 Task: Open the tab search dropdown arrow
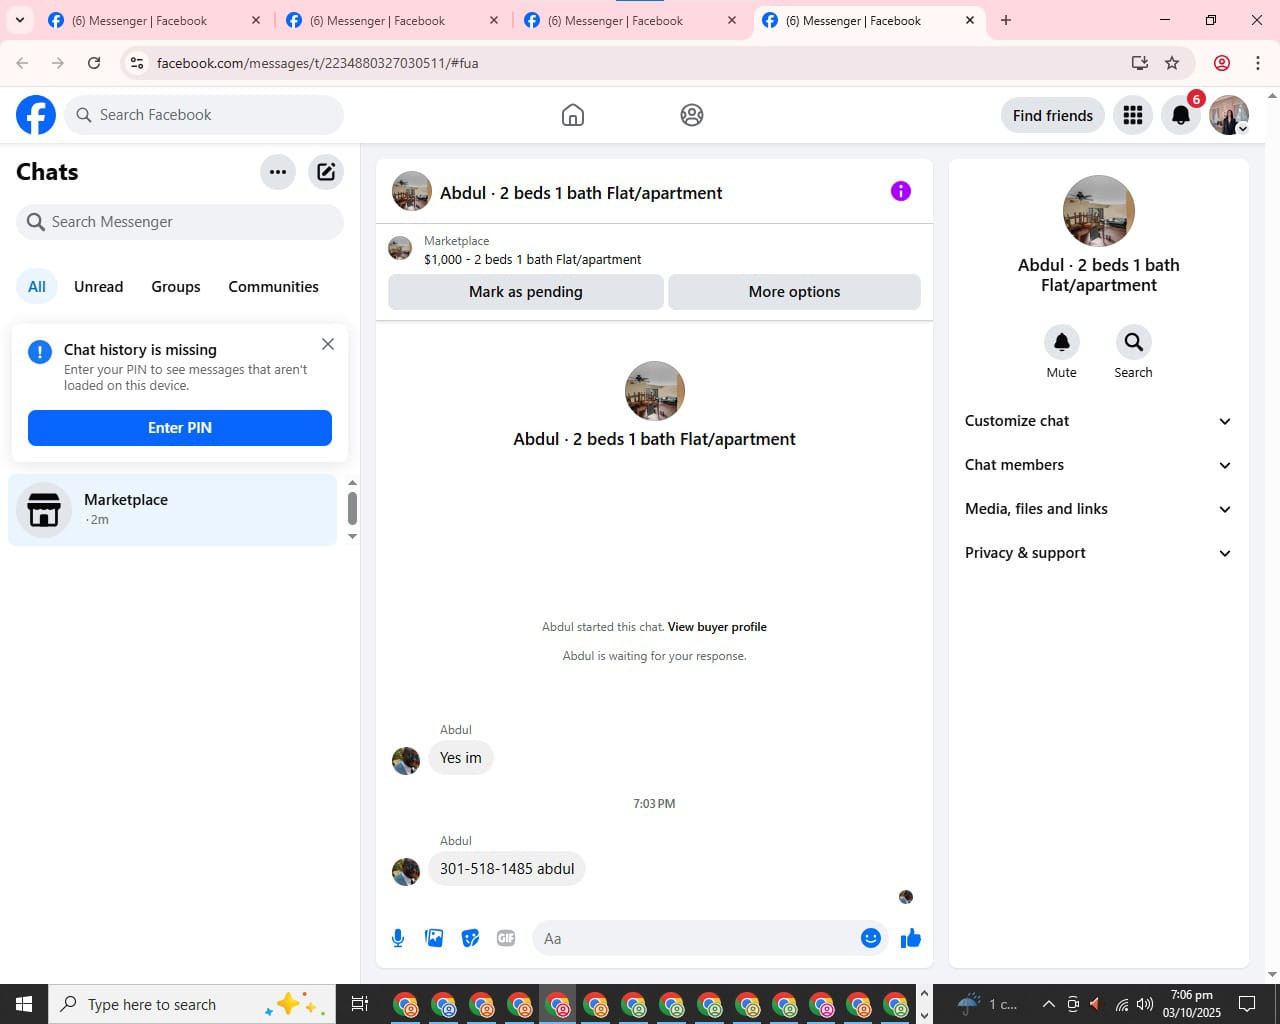pos(19,20)
